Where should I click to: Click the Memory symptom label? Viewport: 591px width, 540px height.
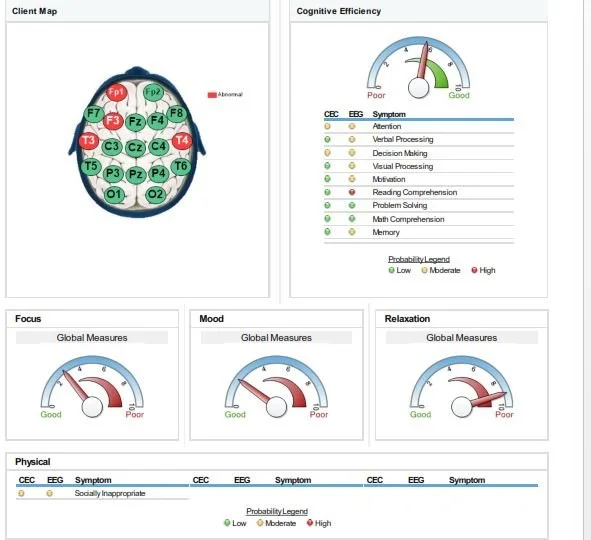coord(386,232)
